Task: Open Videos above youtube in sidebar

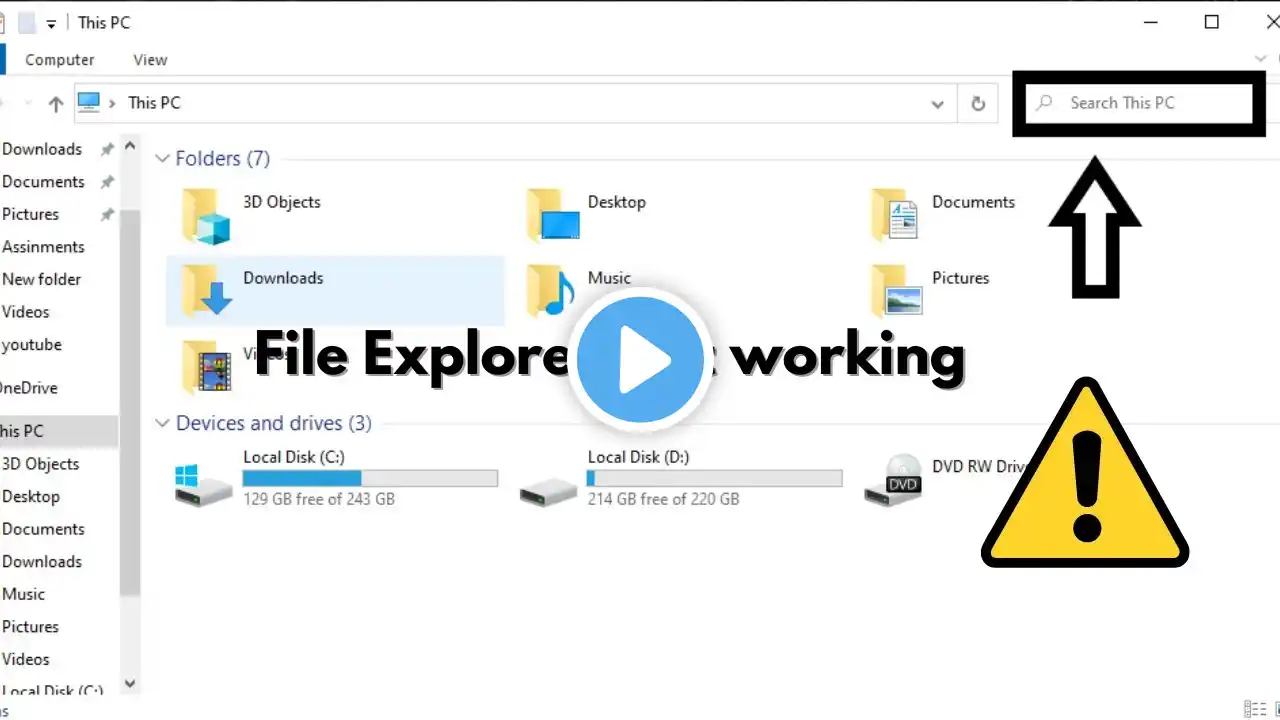Action: 25,312
